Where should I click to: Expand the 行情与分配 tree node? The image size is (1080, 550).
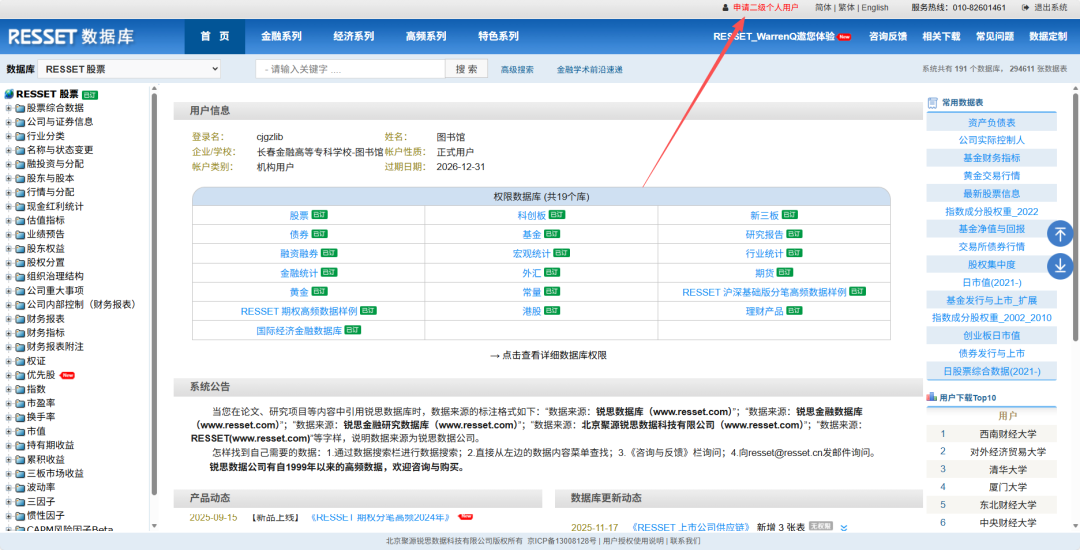pyautogui.click(x=9, y=192)
